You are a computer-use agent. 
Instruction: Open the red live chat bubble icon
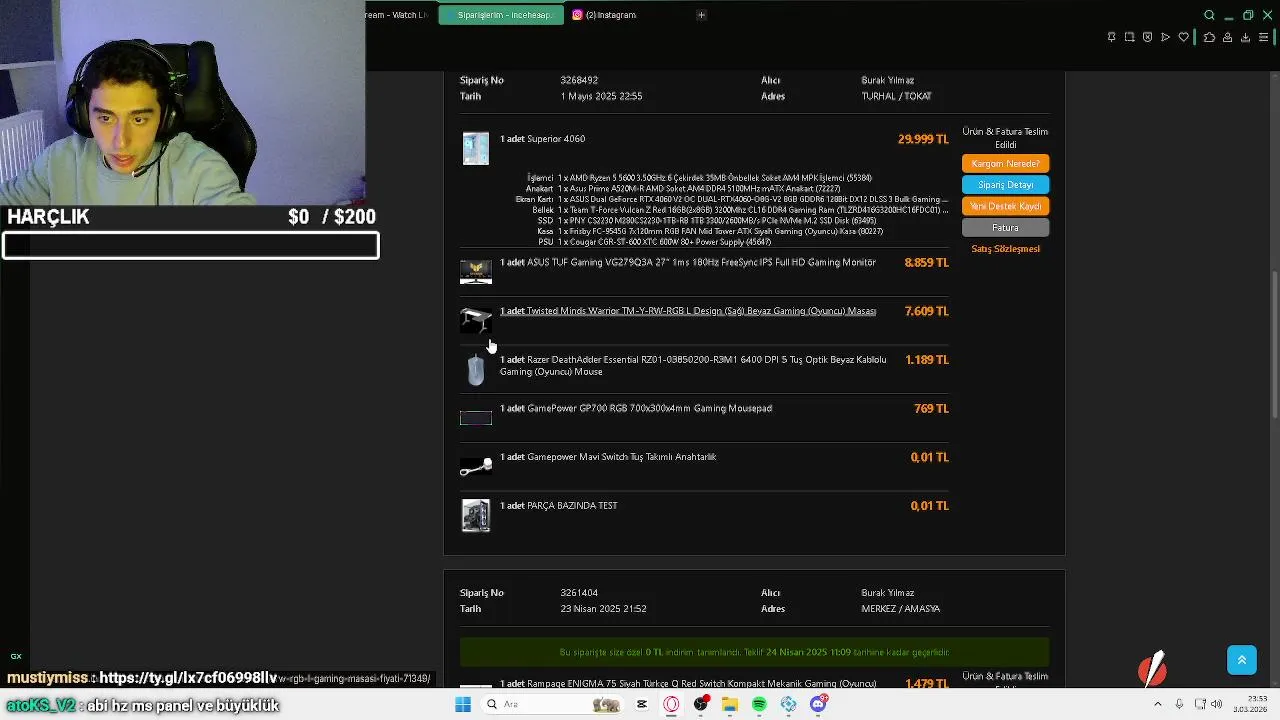tap(1152, 670)
